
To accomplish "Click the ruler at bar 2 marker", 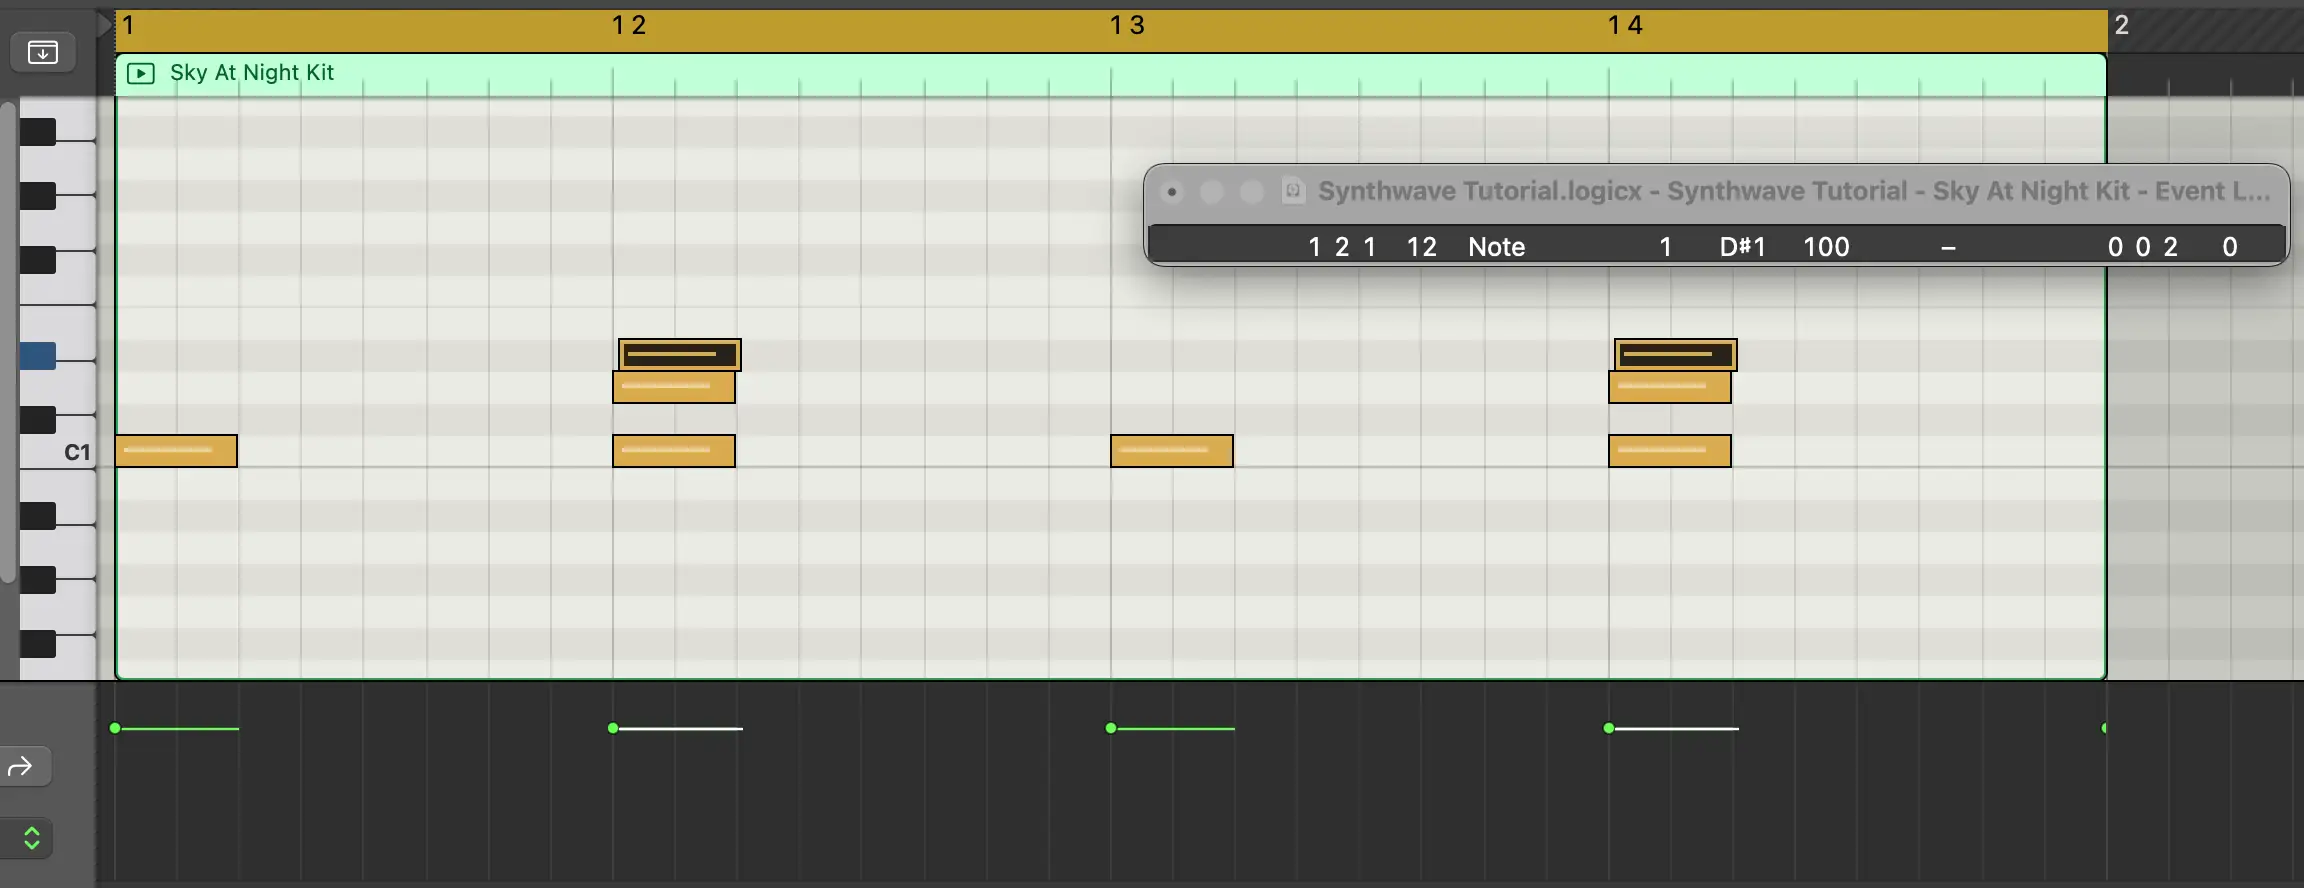I will click(x=2121, y=26).
